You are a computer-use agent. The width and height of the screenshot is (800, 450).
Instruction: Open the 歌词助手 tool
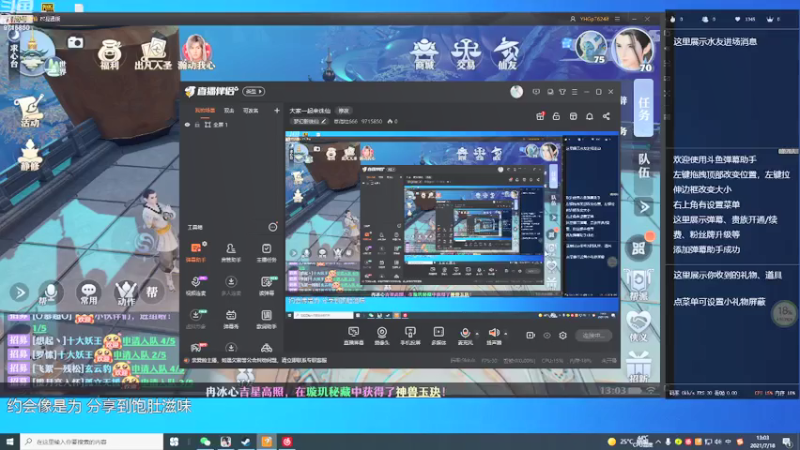point(266,319)
